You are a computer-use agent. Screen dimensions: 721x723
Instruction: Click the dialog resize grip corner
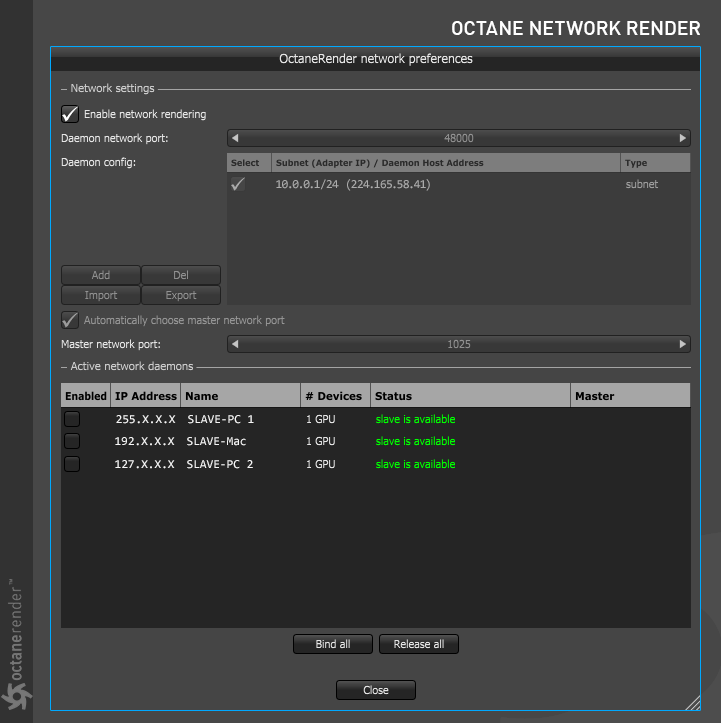coord(693,703)
